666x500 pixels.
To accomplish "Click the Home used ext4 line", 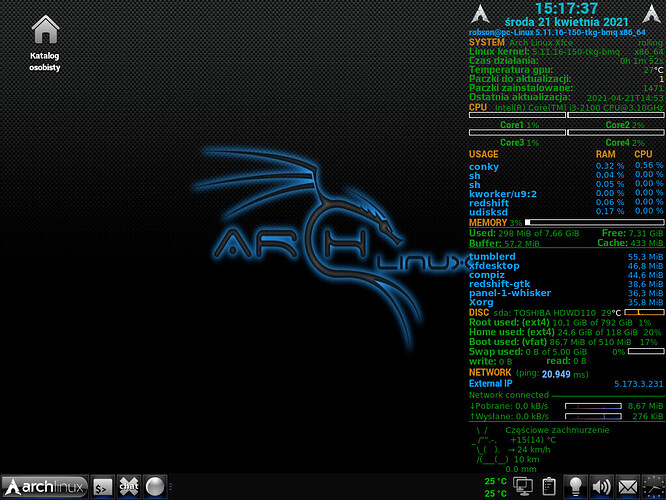I will 565,332.
